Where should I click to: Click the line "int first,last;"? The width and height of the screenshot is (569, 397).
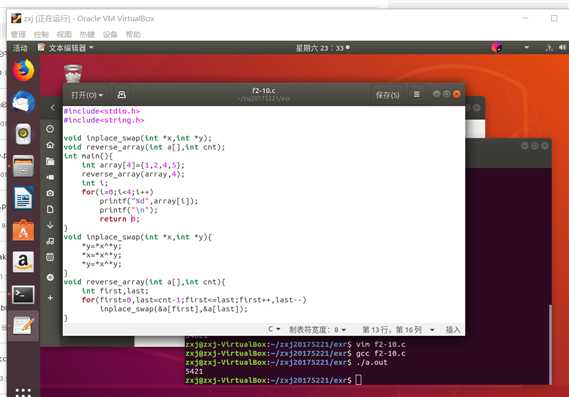pyautogui.click(x=115, y=291)
